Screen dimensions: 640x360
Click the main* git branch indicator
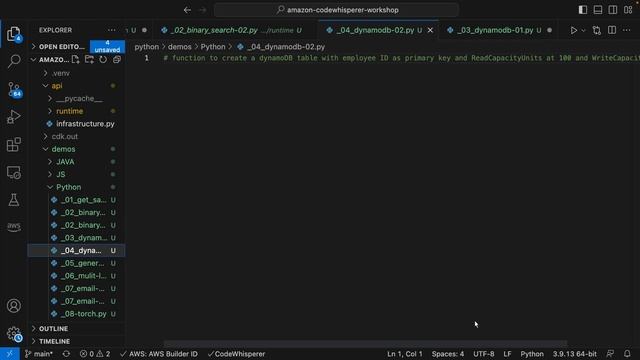(x=39, y=354)
